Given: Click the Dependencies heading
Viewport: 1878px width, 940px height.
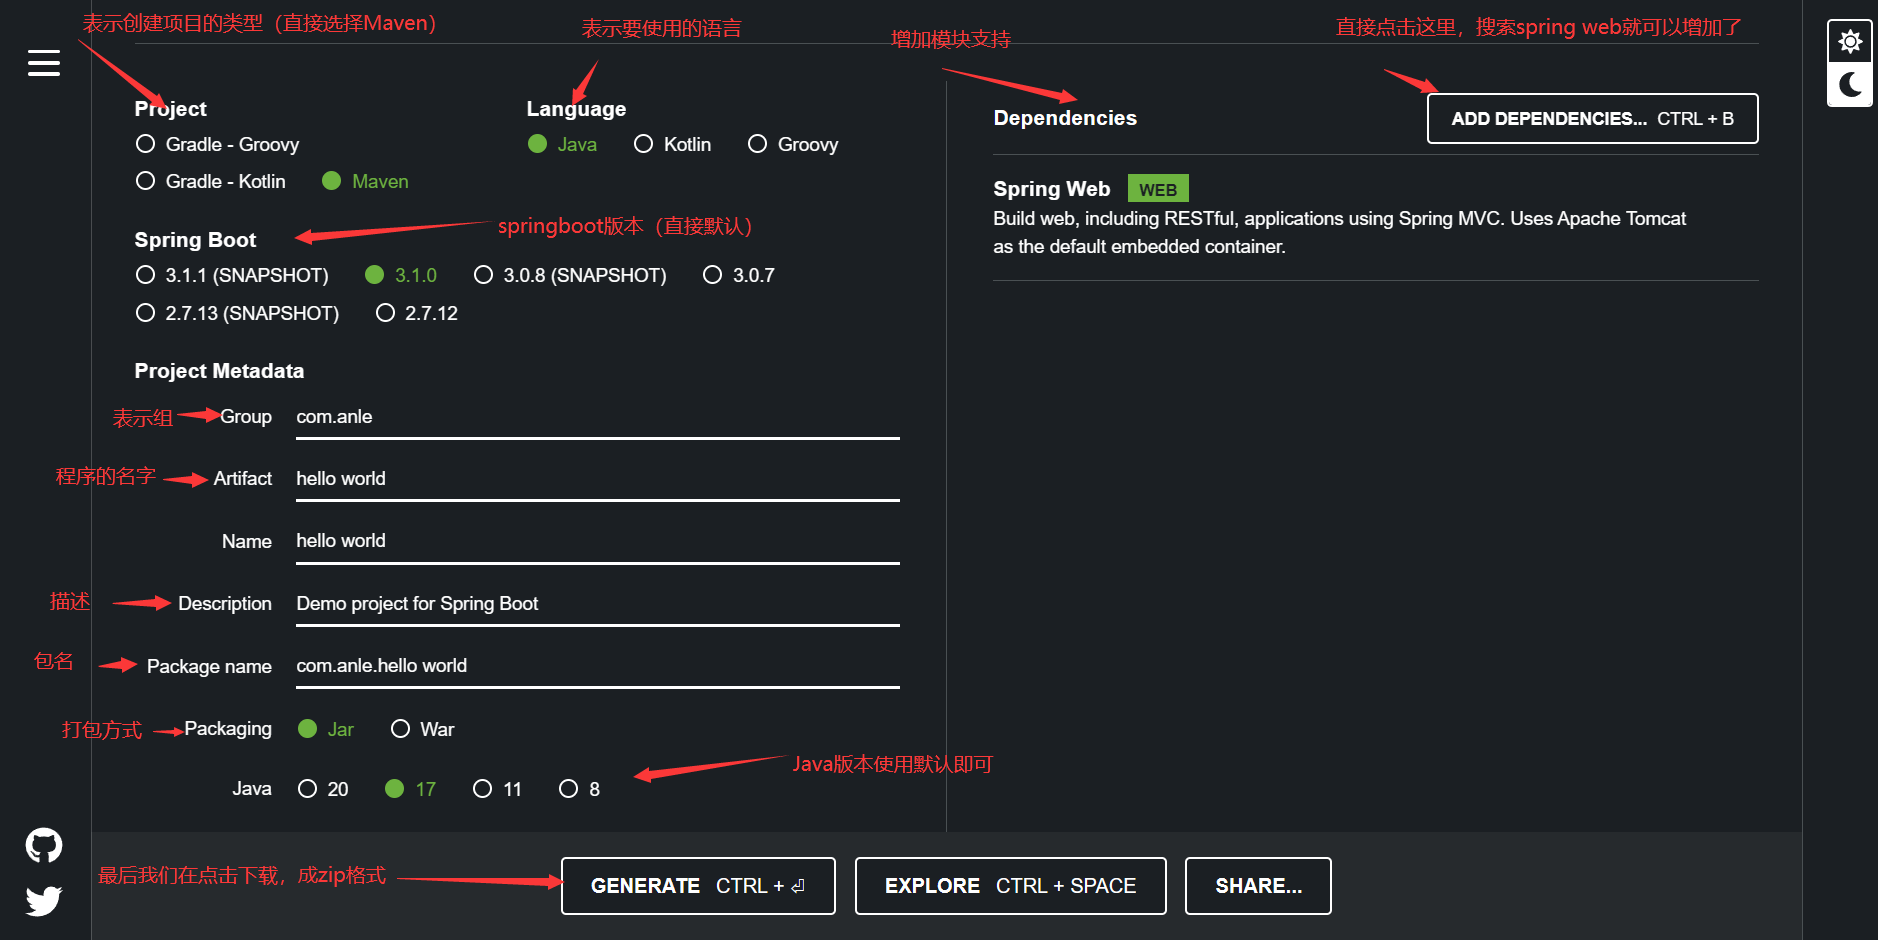Looking at the screenshot, I should (1065, 118).
